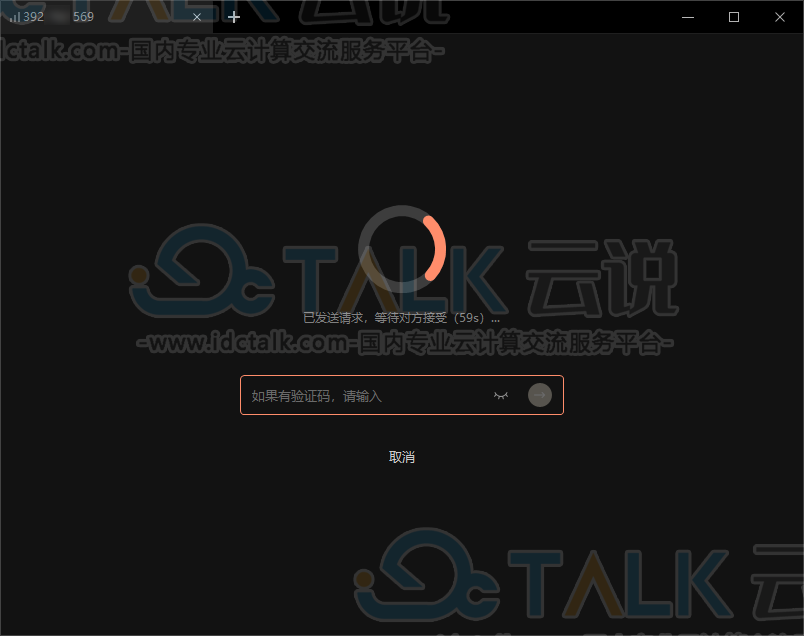The image size is (804, 636).
Task: Click the signal strength icon in tab
Action: tap(15, 17)
